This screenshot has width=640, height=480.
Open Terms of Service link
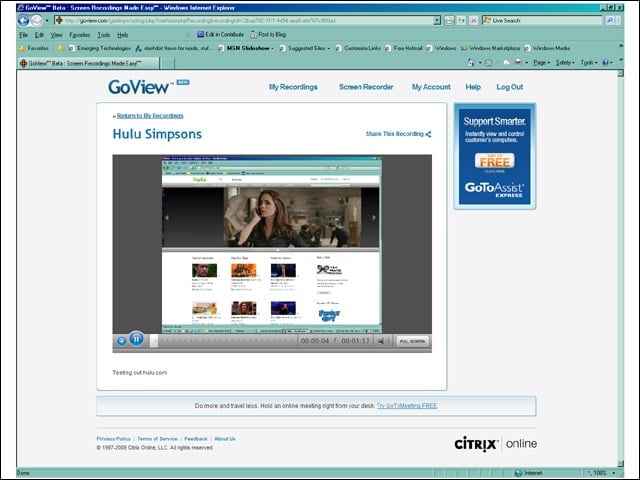click(x=158, y=439)
